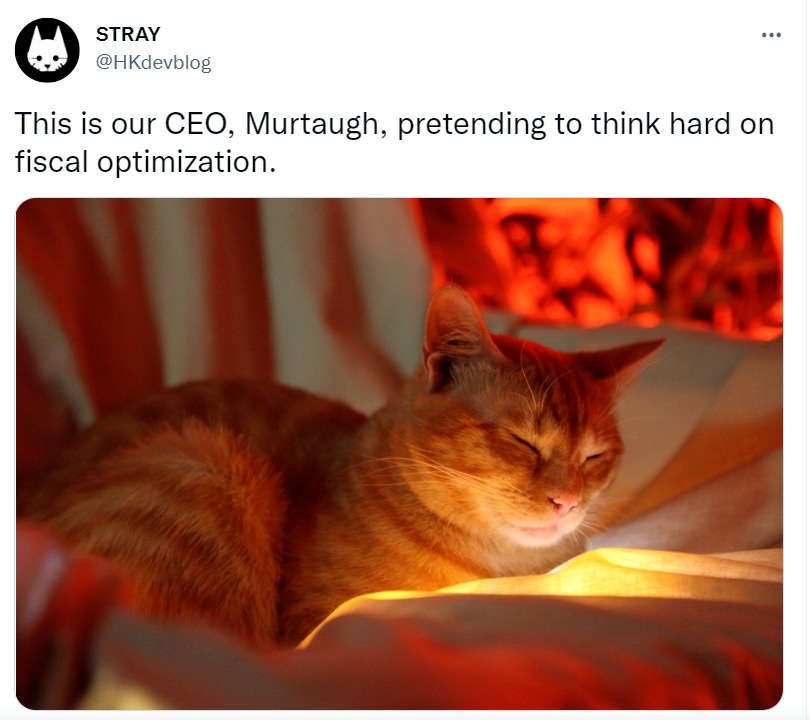Open the attached orange cat photo

399,453
